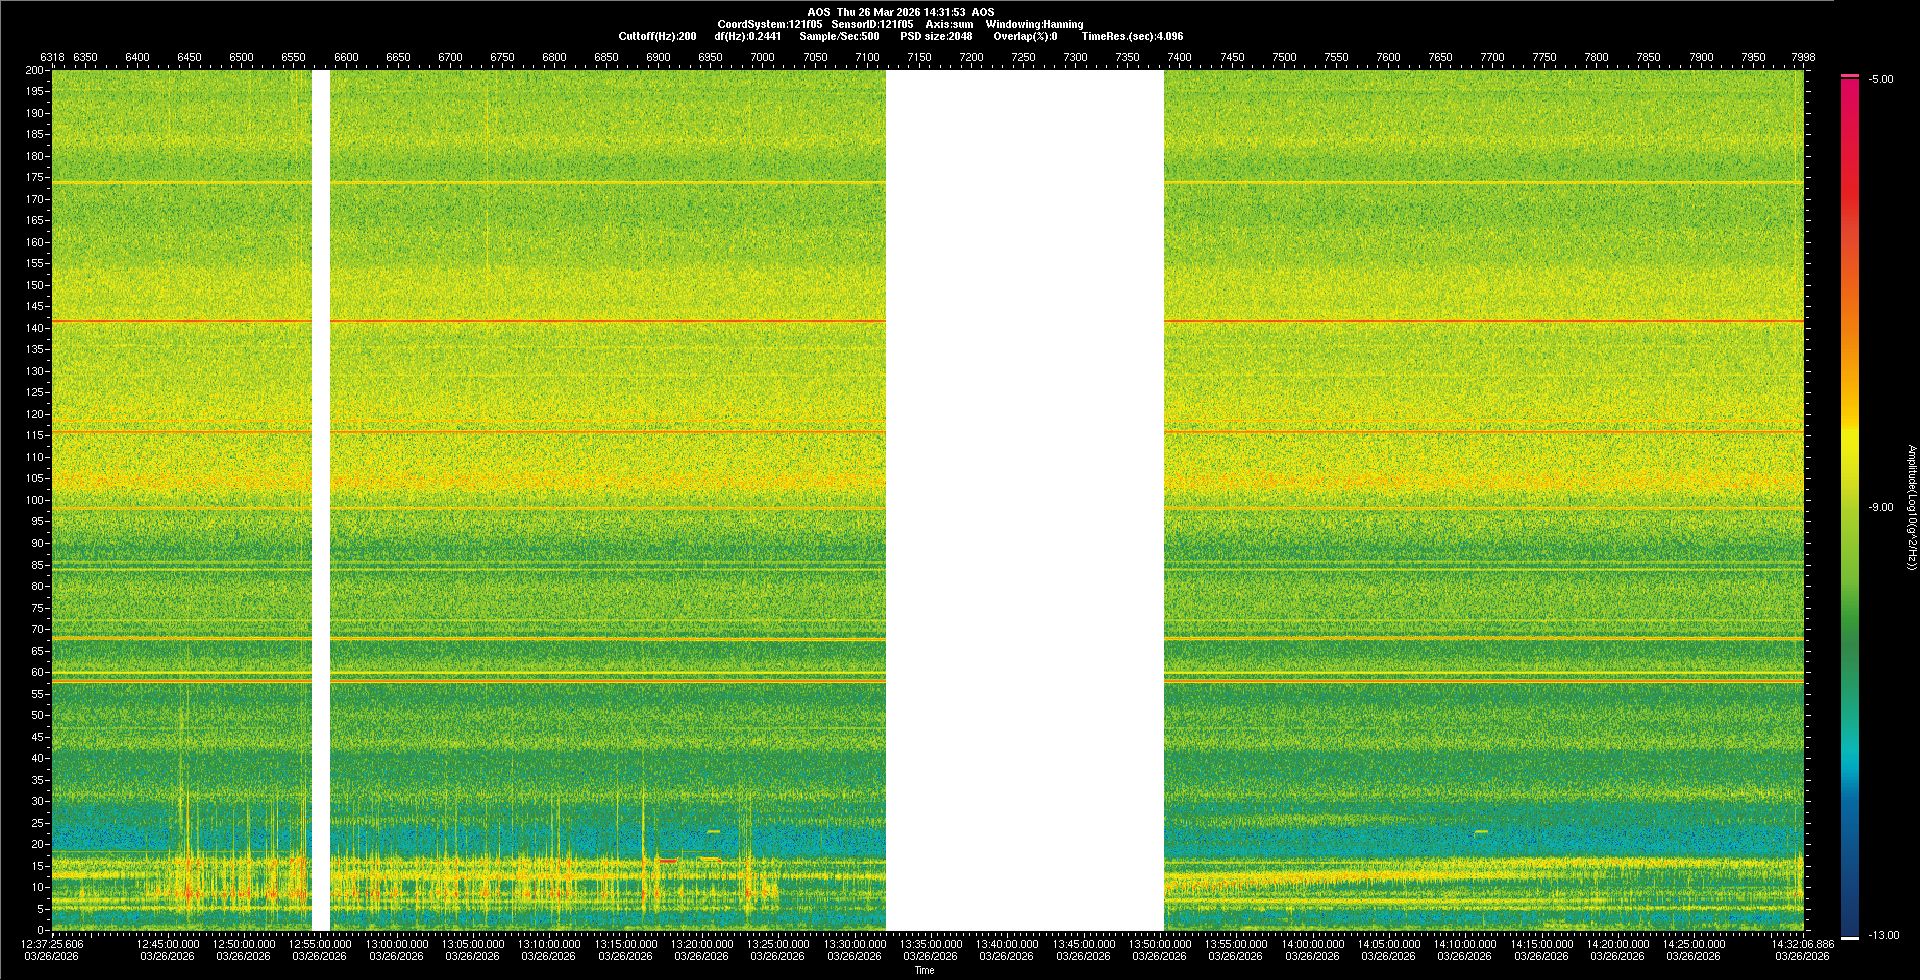Click the TimeRes.(sec):4.096 header text
1920x980 pixels.
(1132, 36)
